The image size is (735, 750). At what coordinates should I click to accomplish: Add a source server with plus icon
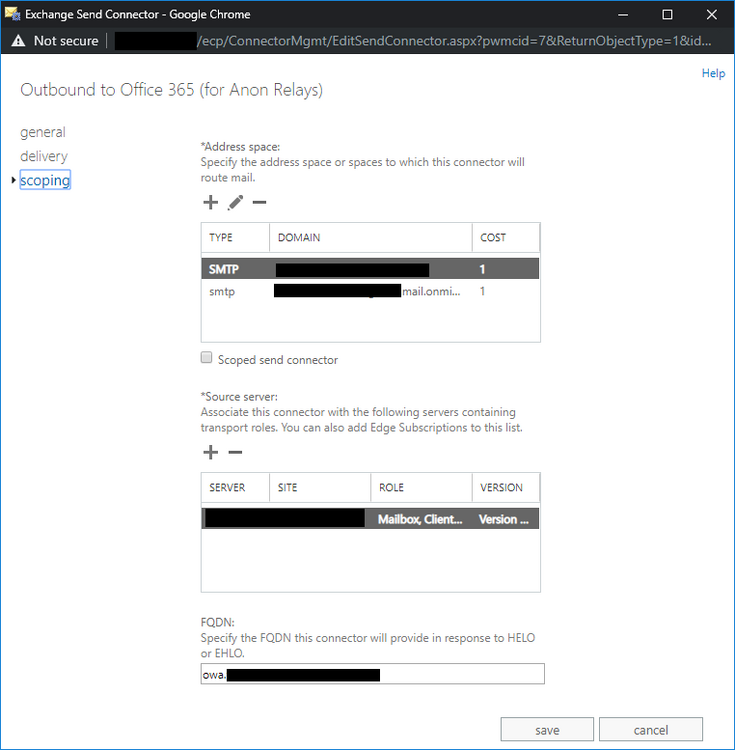pos(210,452)
